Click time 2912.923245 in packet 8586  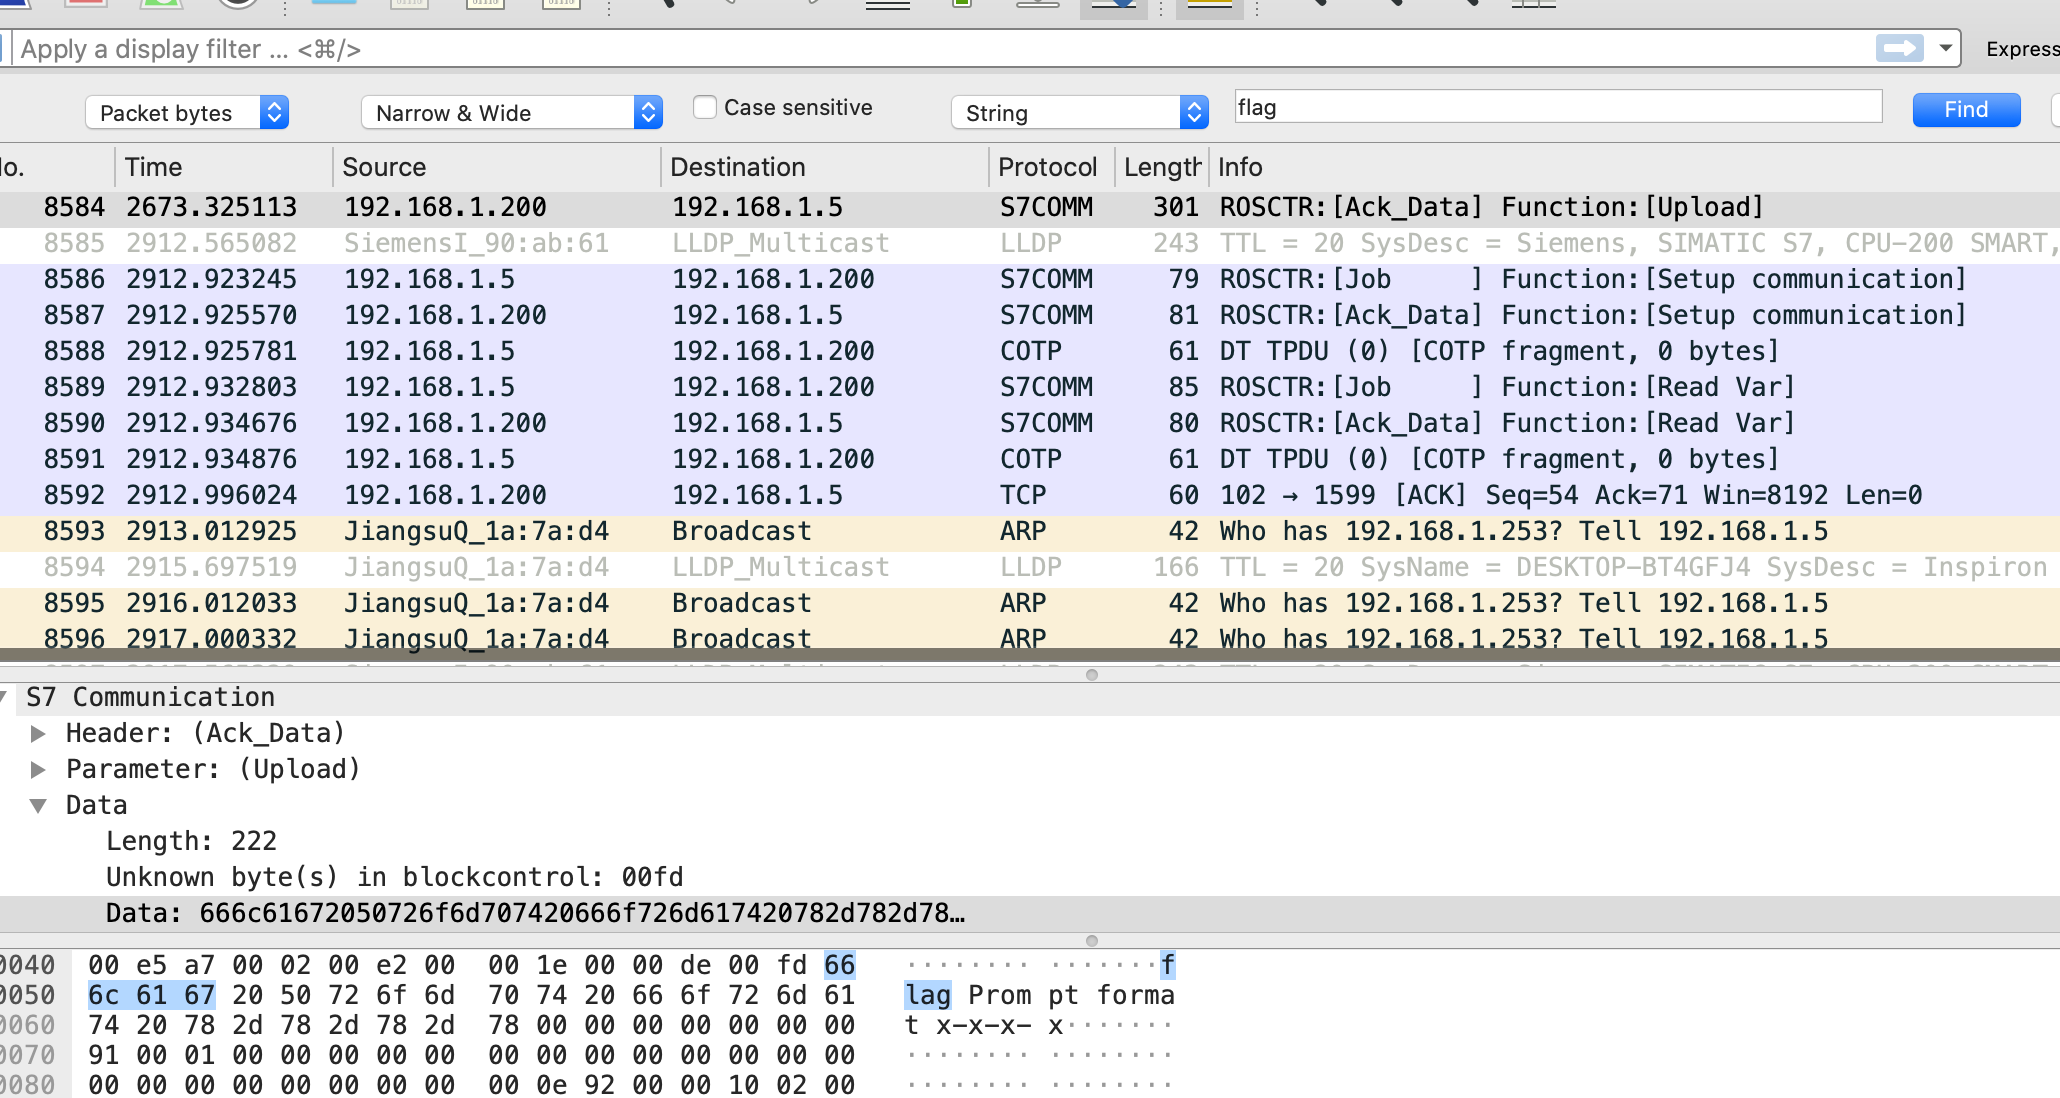[x=211, y=279]
